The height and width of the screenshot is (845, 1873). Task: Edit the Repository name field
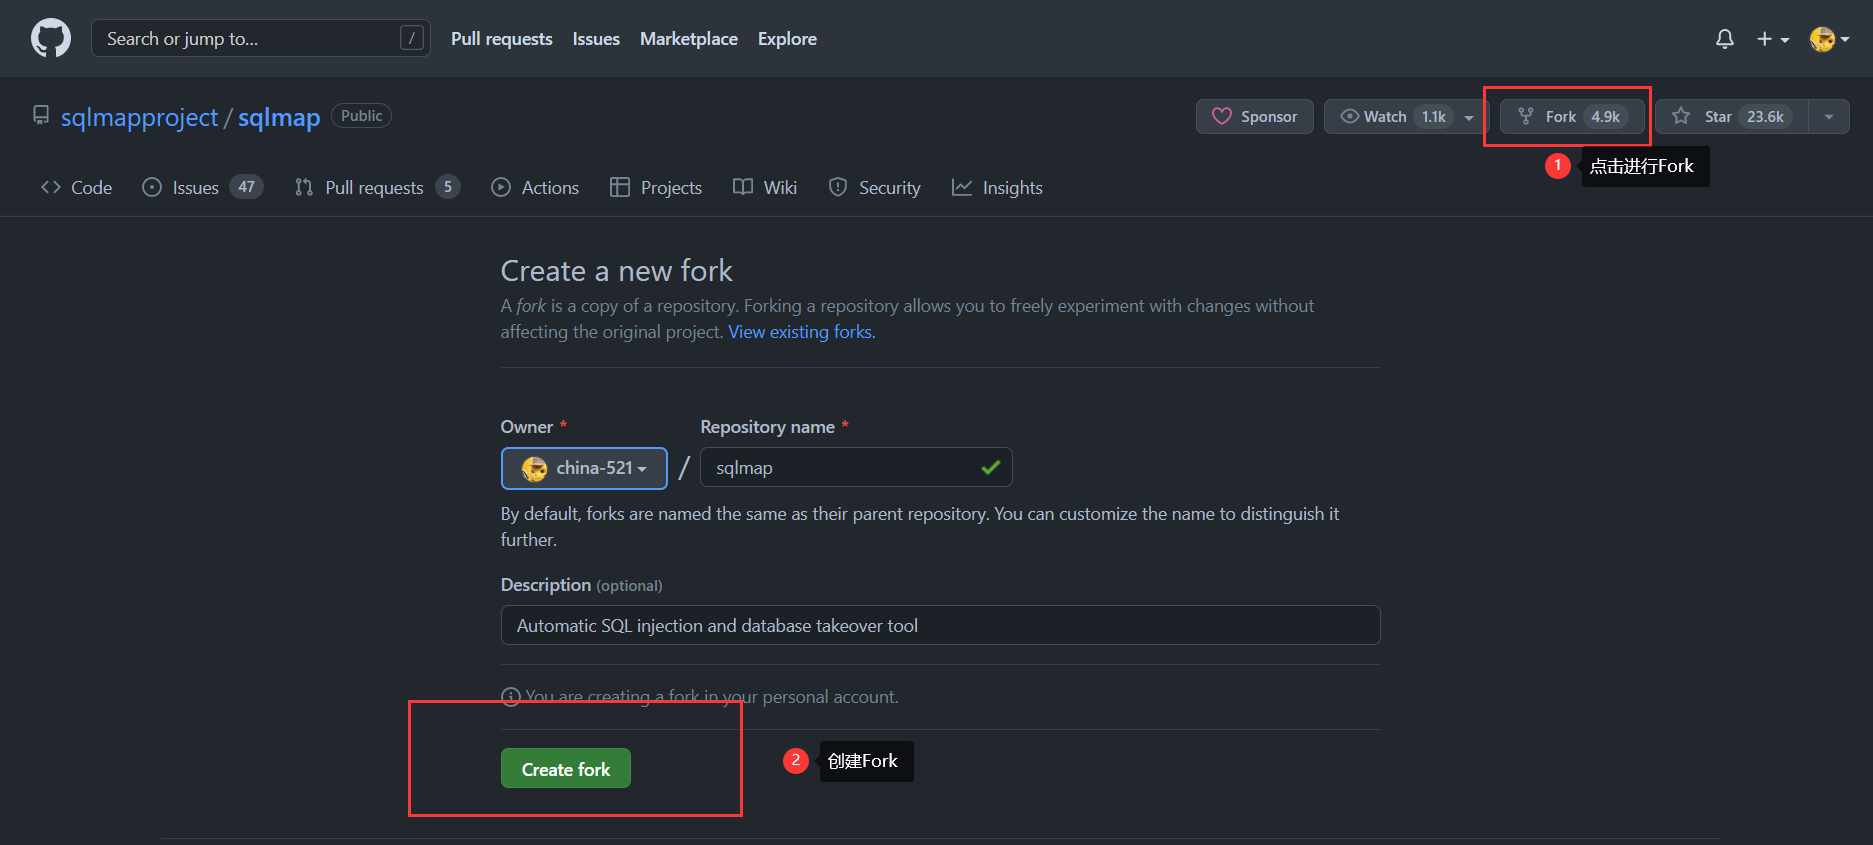[856, 467]
